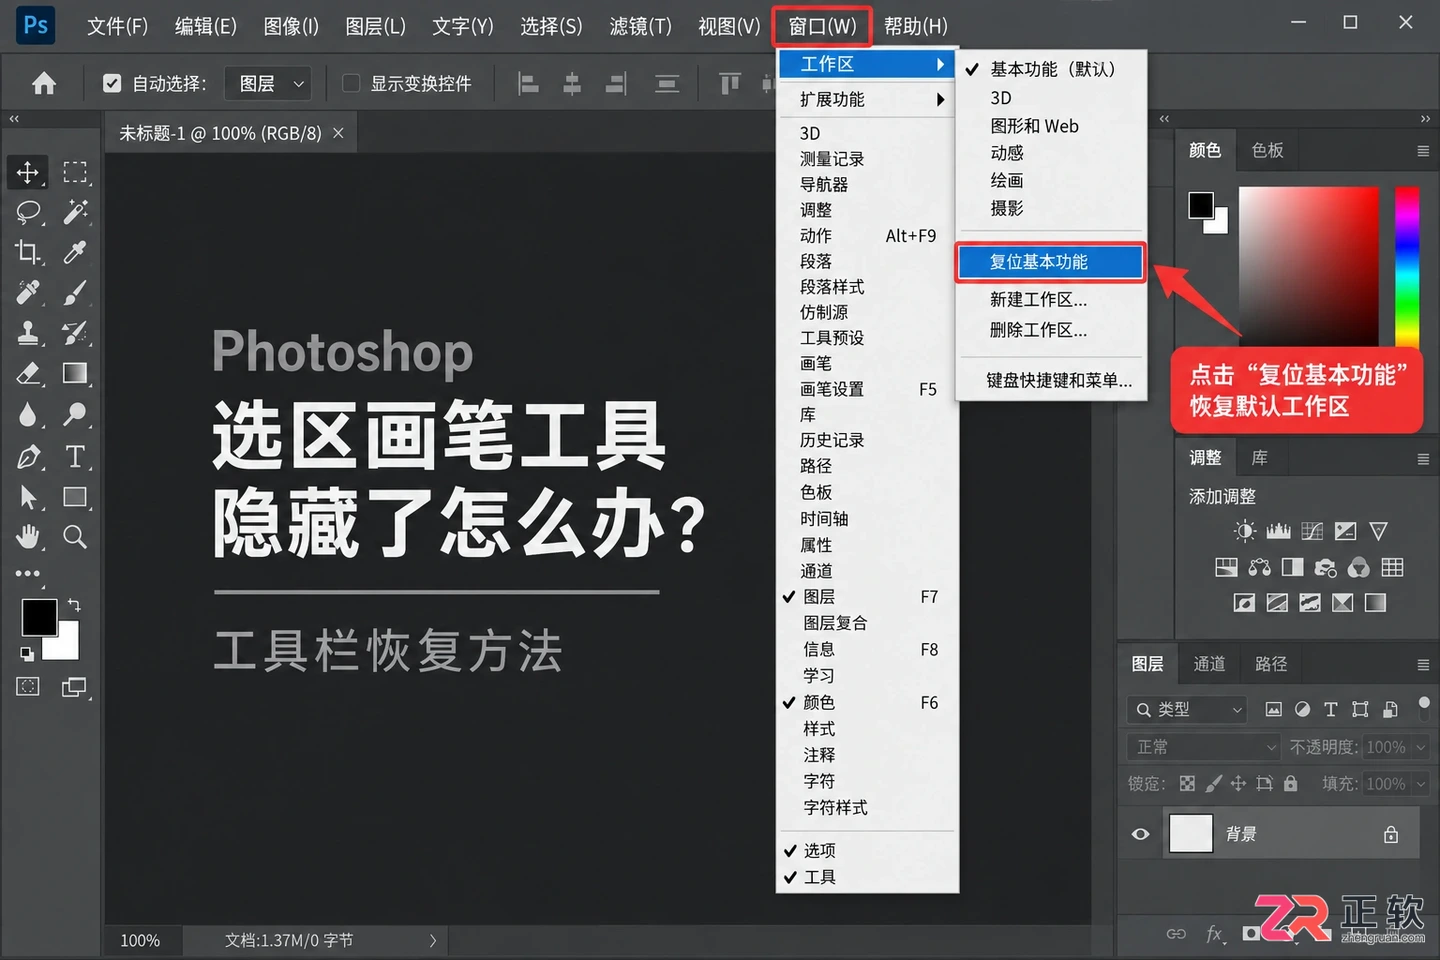Uncheck 图层 in the Window menu
The height and width of the screenshot is (960, 1440).
point(868,597)
